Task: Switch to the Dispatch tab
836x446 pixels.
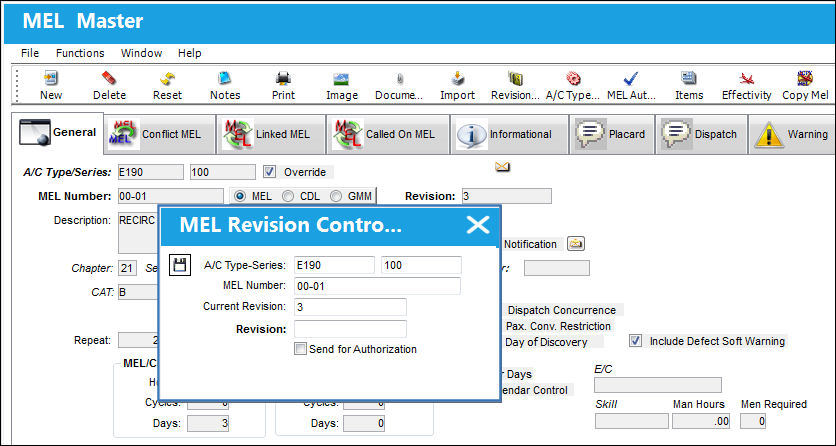Action: [701, 134]
